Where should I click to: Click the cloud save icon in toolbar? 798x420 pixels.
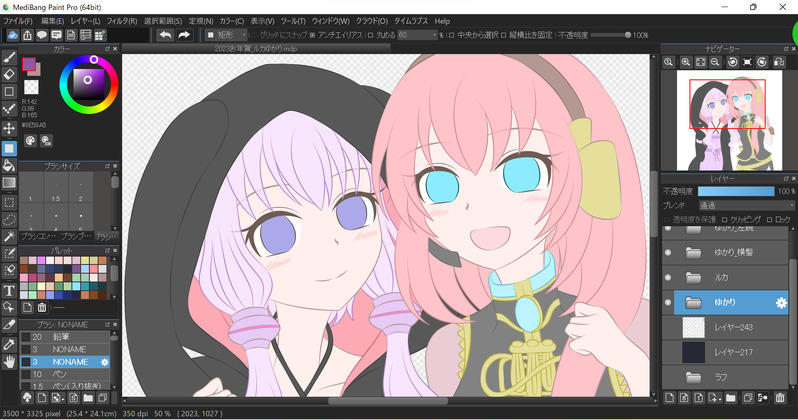tap(13, 35)
